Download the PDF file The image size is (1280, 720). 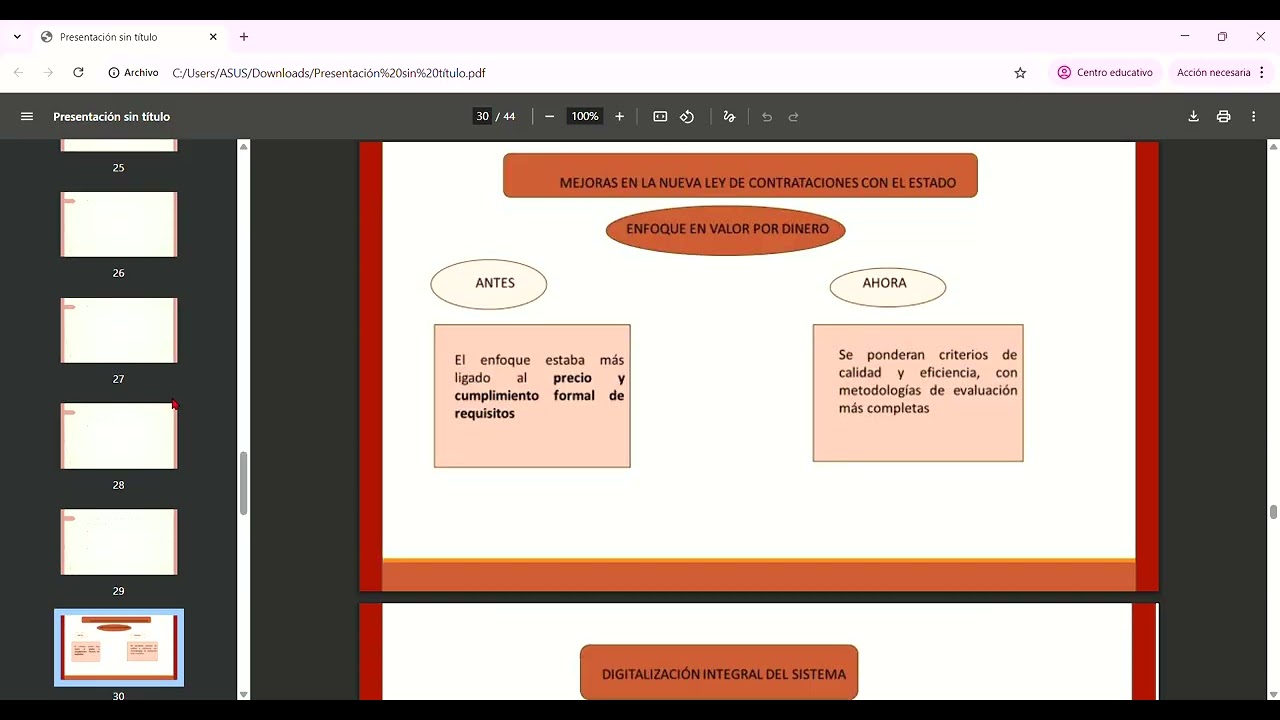tap(1193, 117)
